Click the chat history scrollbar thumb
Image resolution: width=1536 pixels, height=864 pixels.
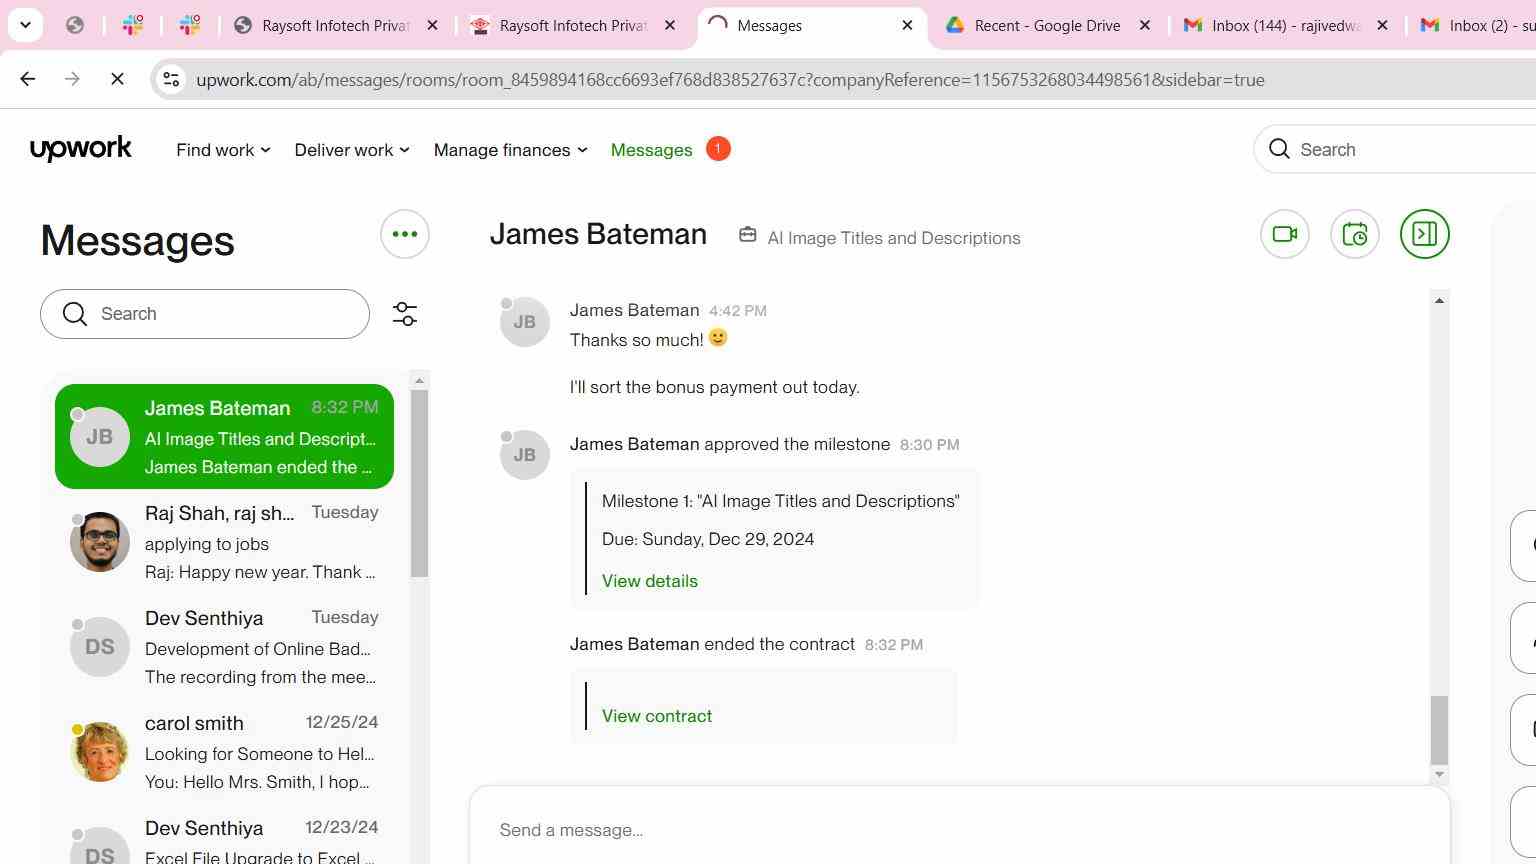point(1439,730)
